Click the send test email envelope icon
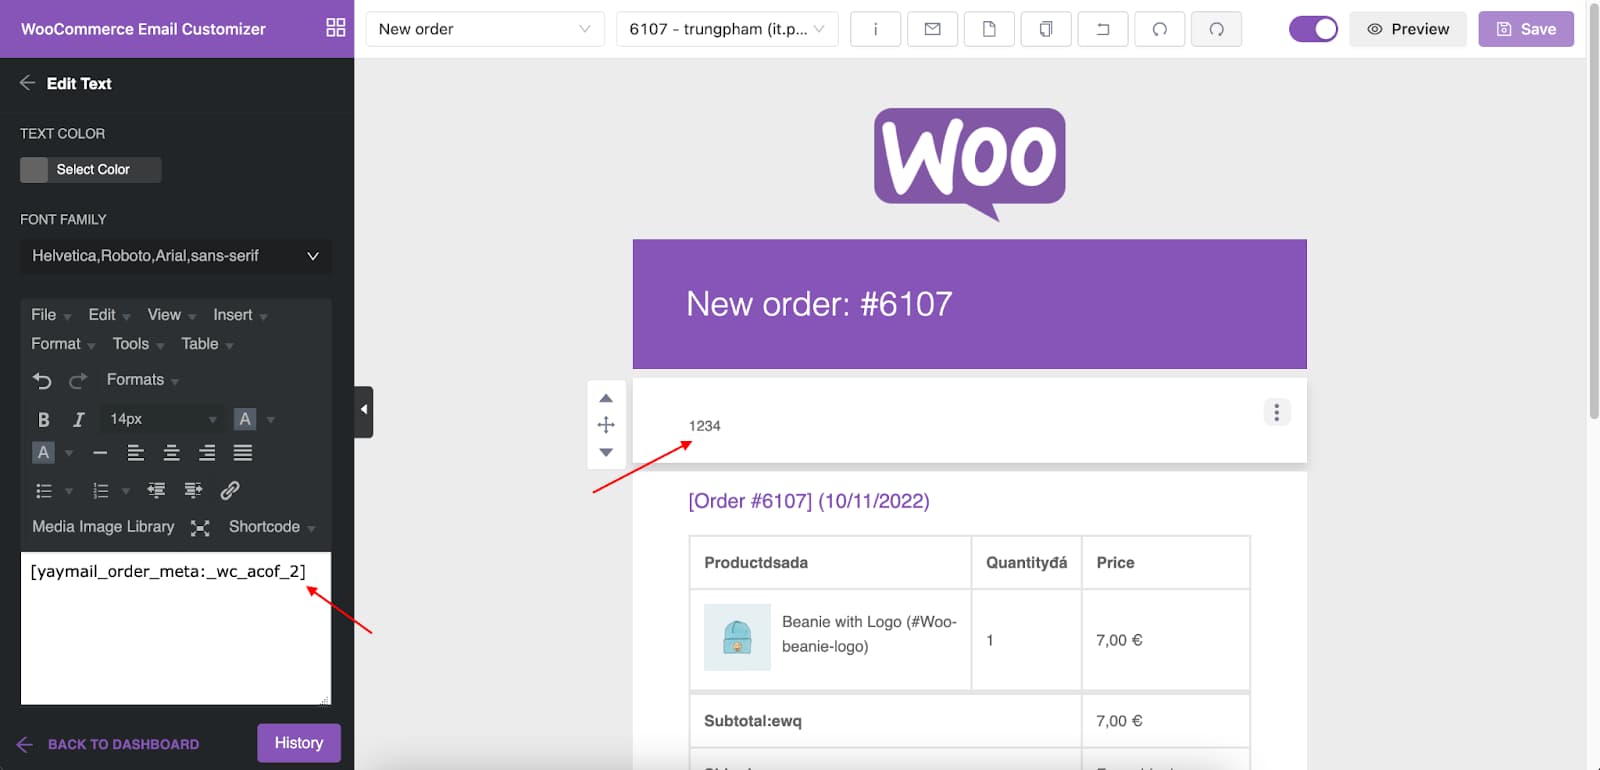 (x=932, y=29)
